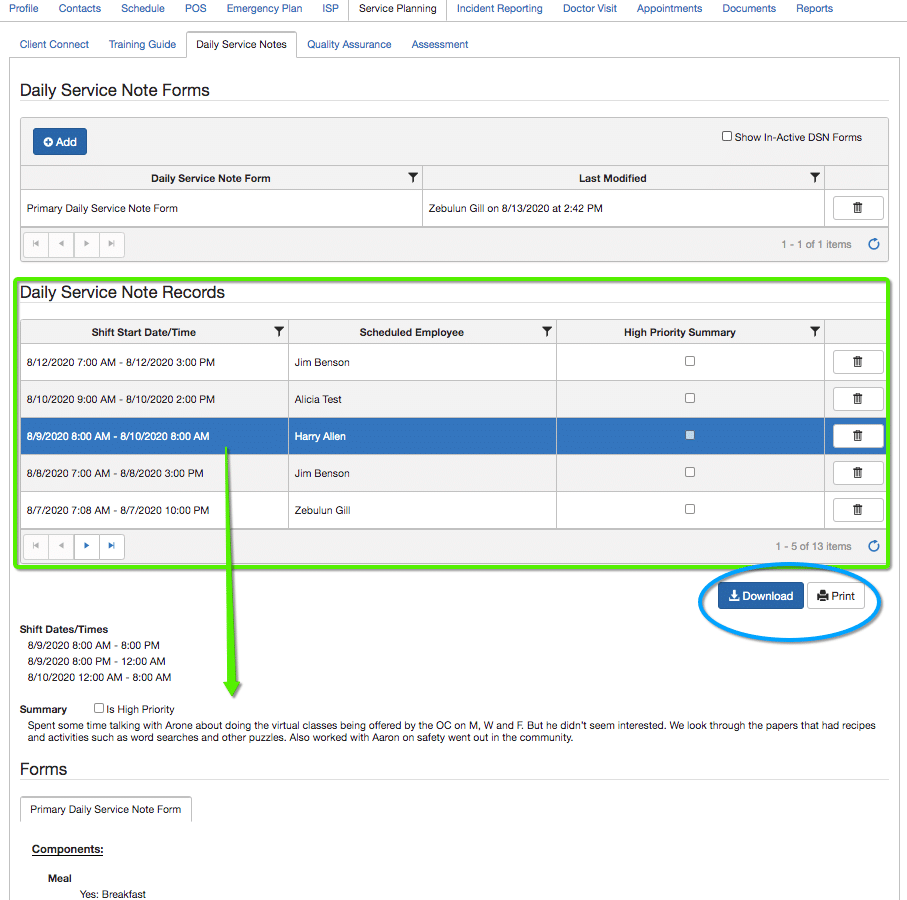Screen dimensions: 907x900
Task: Delete Jim Benson's 8/12/2020 record
Action: click(x=857, y=362)
